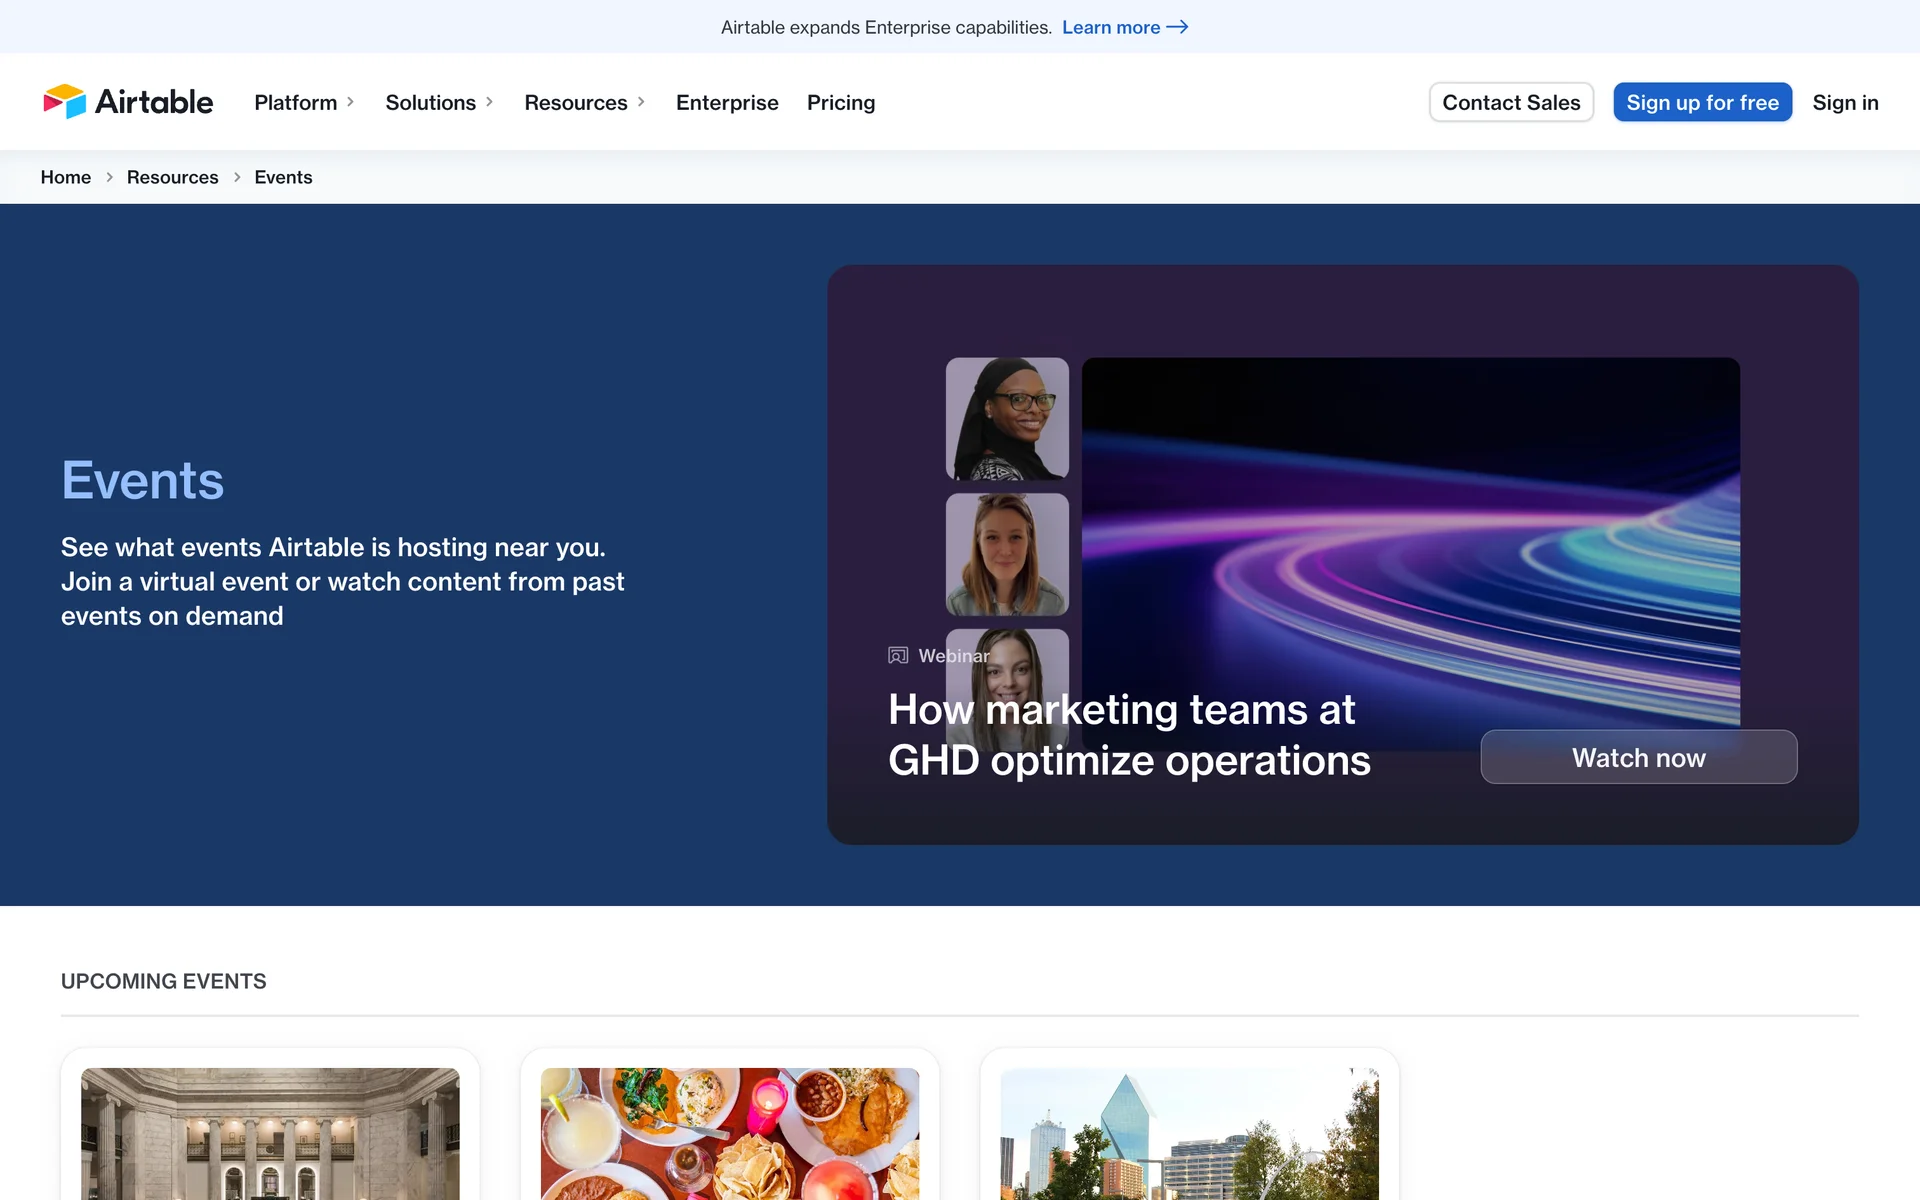Image resolution: width=1920 pixels, height=1200 pixels.
Task: Click the Sign in link
Action: coord(1845,102)
